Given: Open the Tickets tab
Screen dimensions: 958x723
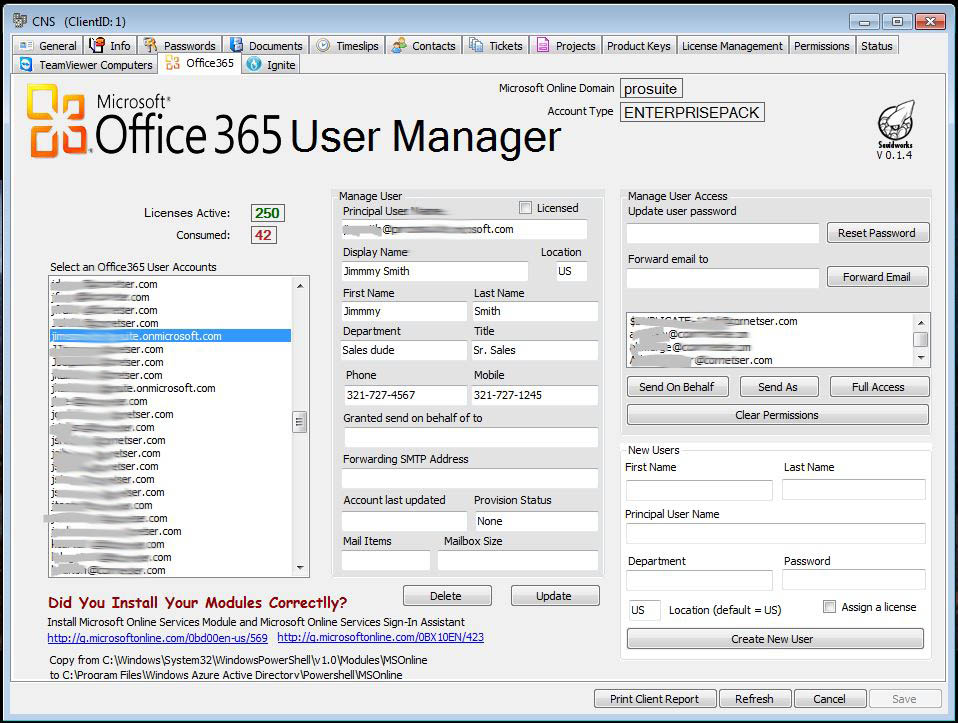Looking at the screenshot, I should coord(495,46).
